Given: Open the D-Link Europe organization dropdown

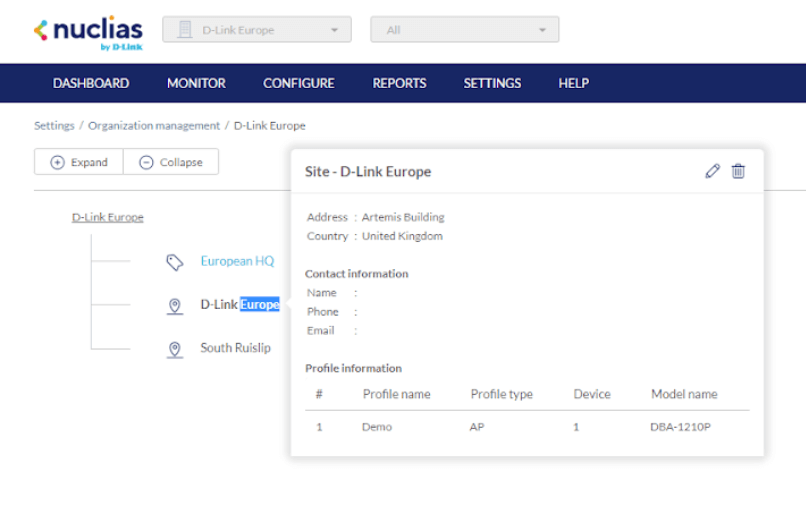Looking at the screenshot, I should pyautogui.click(x=257, y=30).
